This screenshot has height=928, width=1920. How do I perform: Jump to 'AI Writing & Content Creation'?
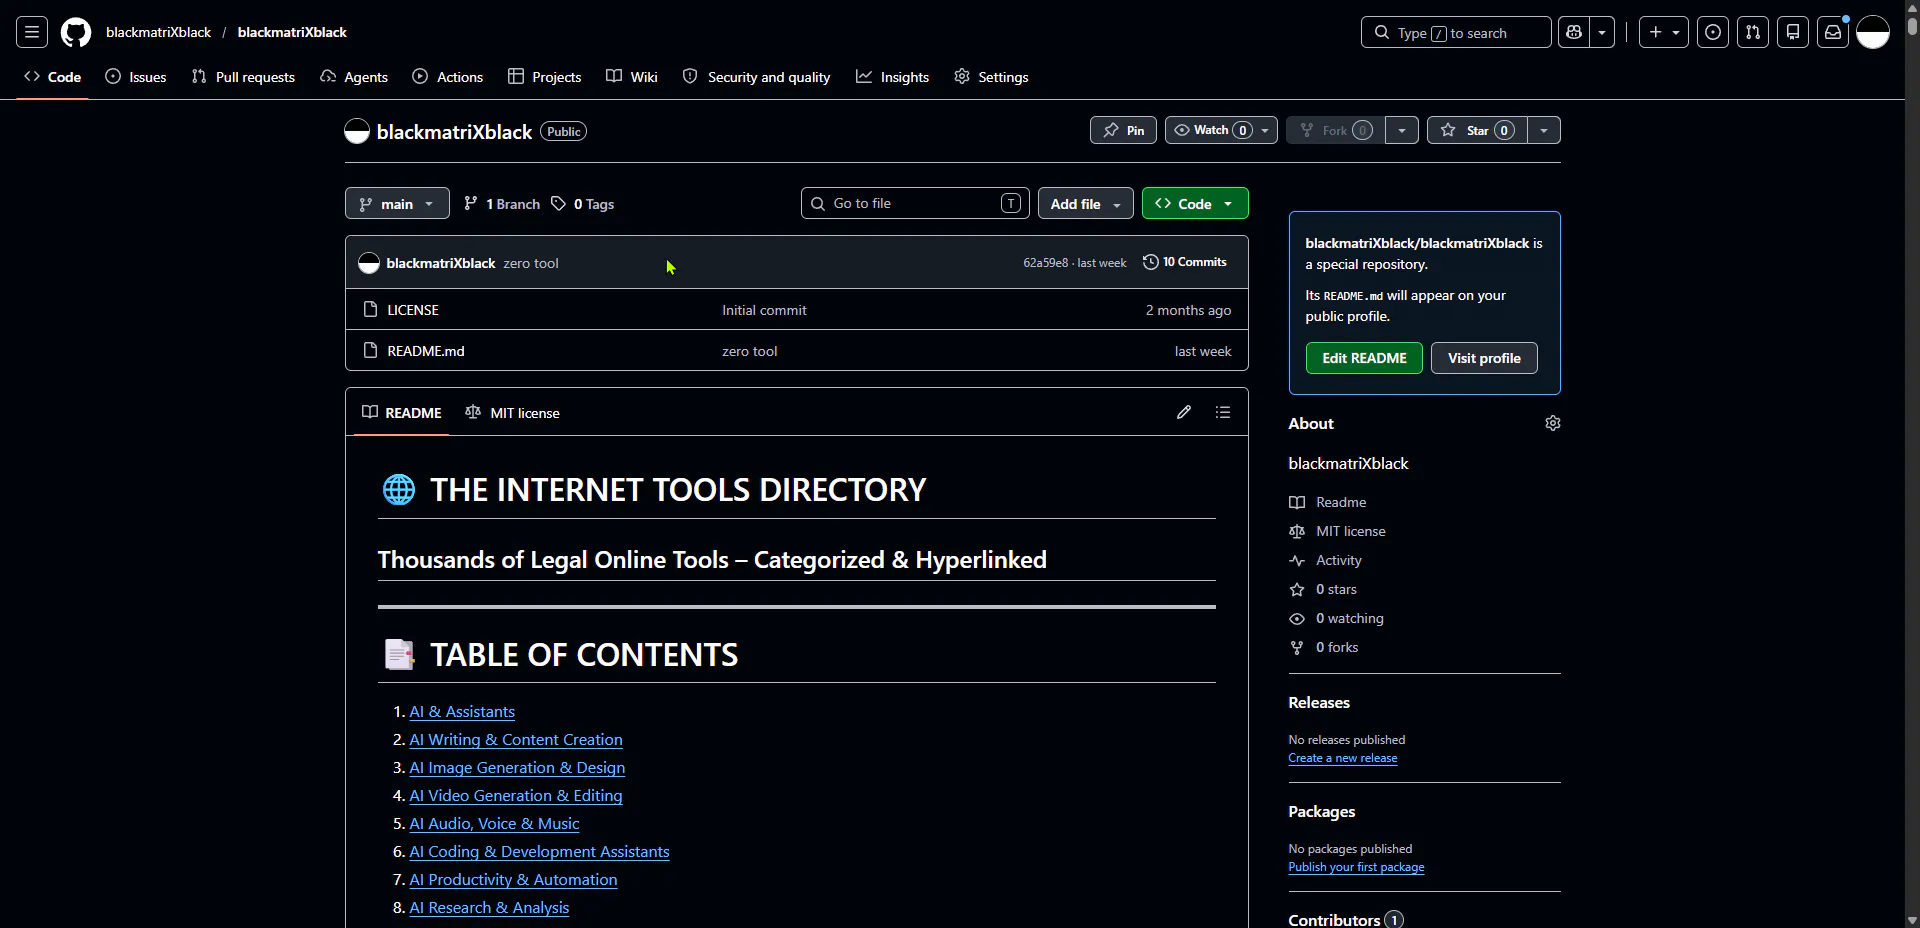(x=516, y=740)
